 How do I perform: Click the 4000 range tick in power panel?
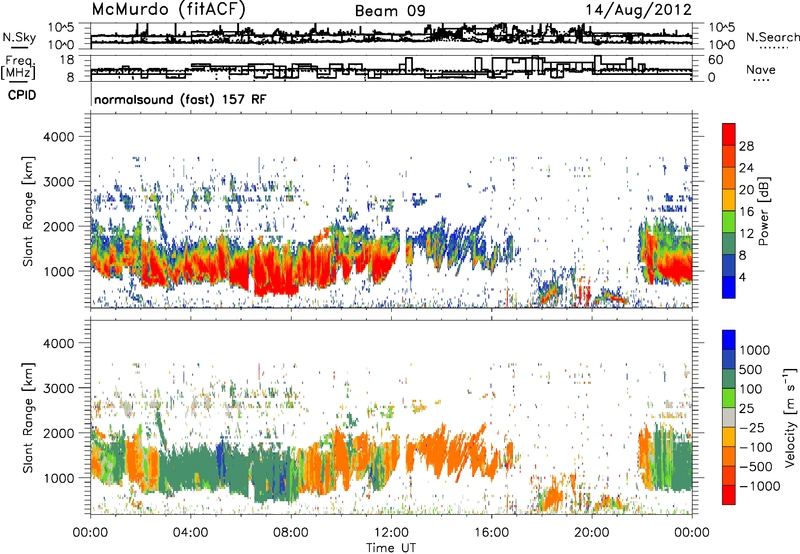[59, 137]
